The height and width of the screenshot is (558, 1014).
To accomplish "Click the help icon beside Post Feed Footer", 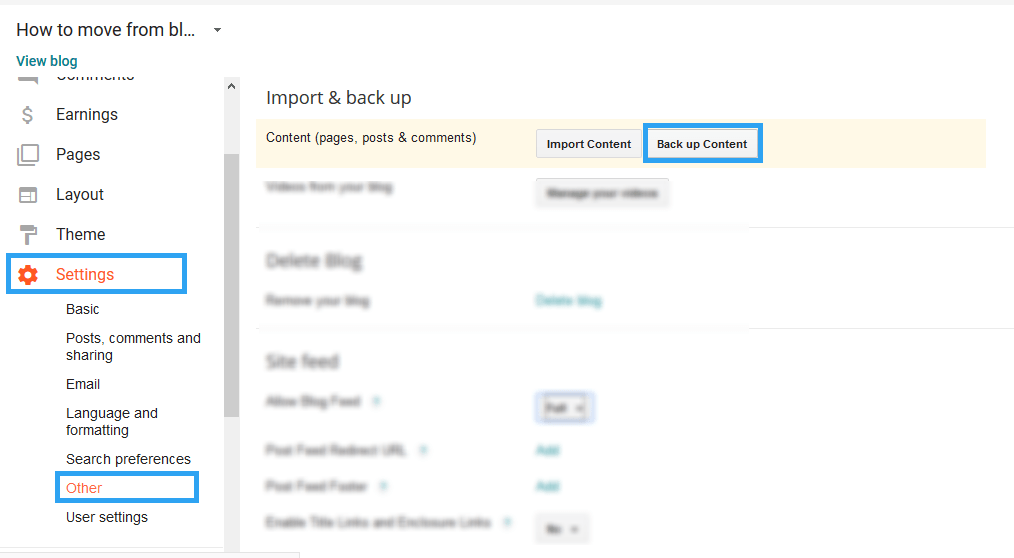I will pos(383,487).
